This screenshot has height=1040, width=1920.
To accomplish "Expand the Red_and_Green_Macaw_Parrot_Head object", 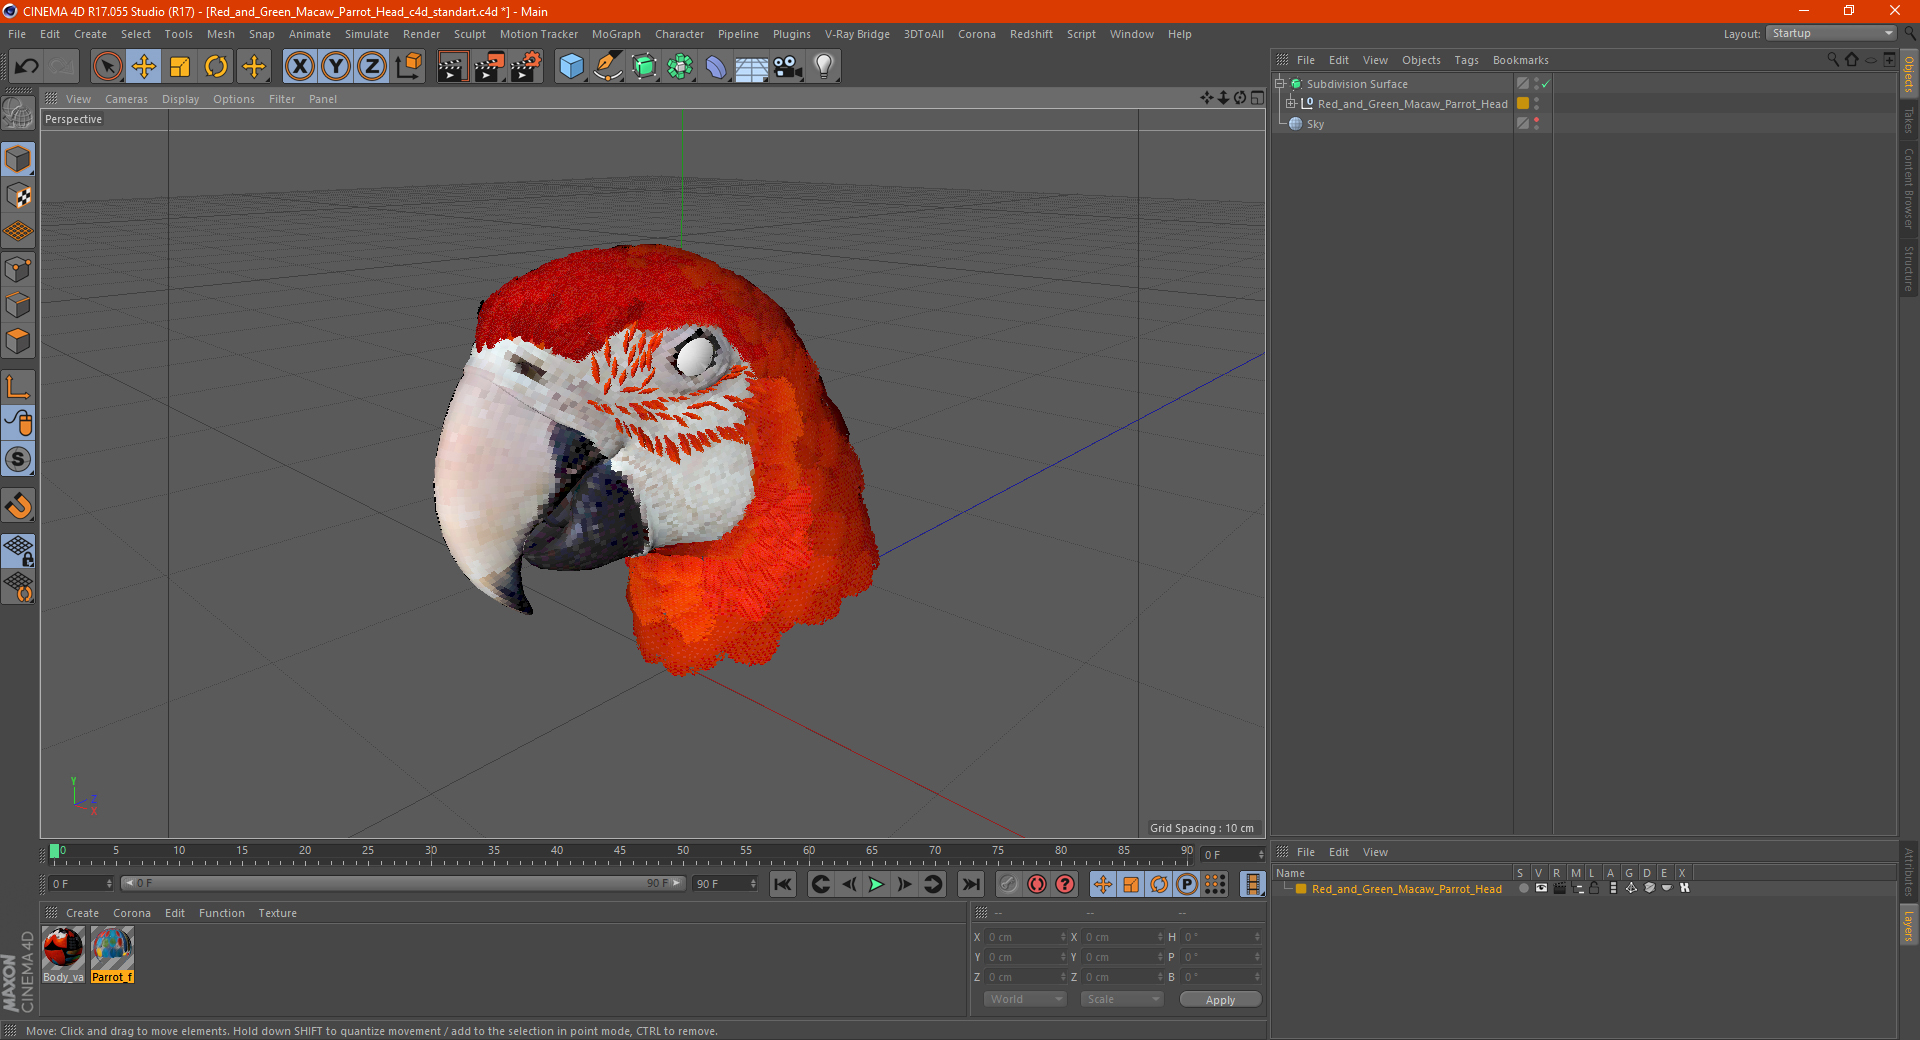I will (x=1291, y=104).
